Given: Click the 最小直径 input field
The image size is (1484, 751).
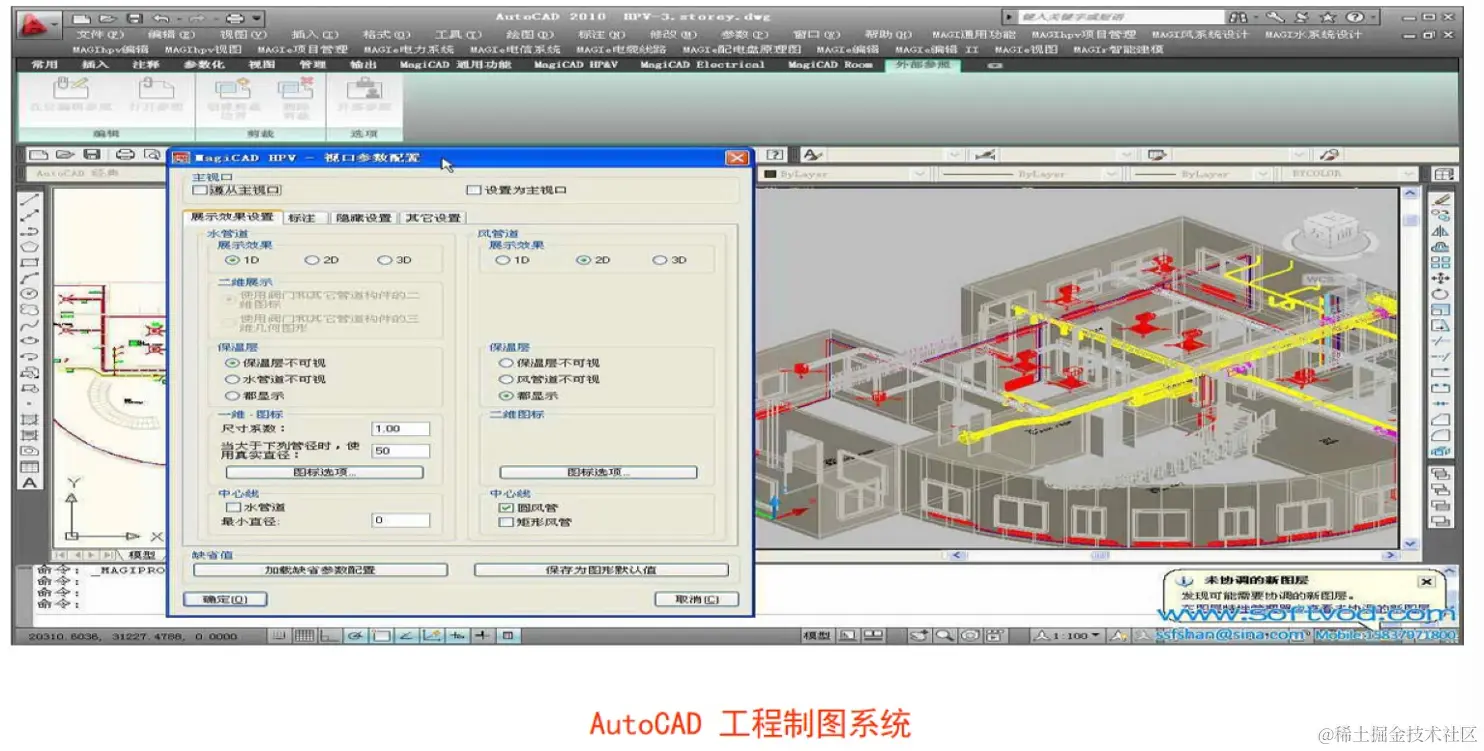Looking at the screenshot, I should coord(401,520).
